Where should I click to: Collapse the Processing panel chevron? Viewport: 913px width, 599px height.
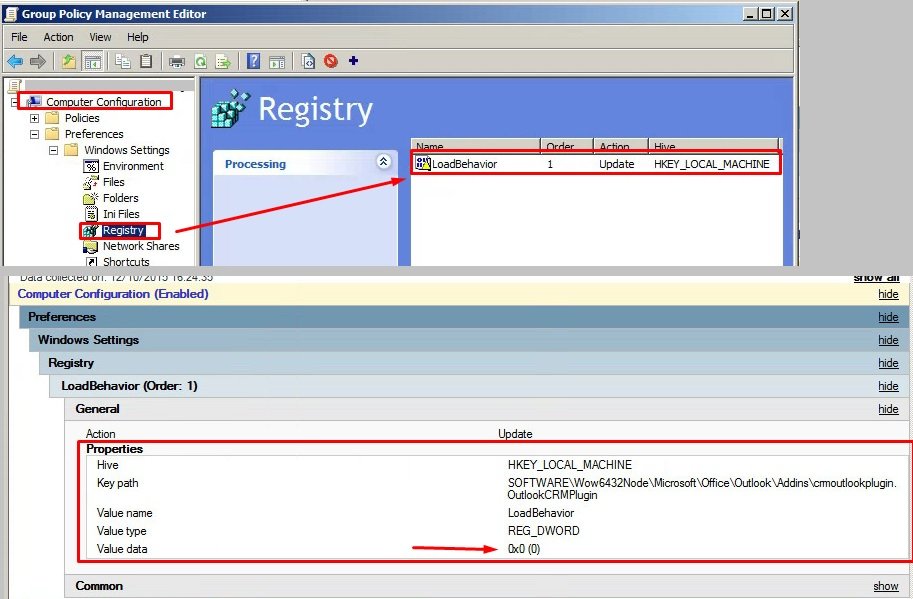382,162
